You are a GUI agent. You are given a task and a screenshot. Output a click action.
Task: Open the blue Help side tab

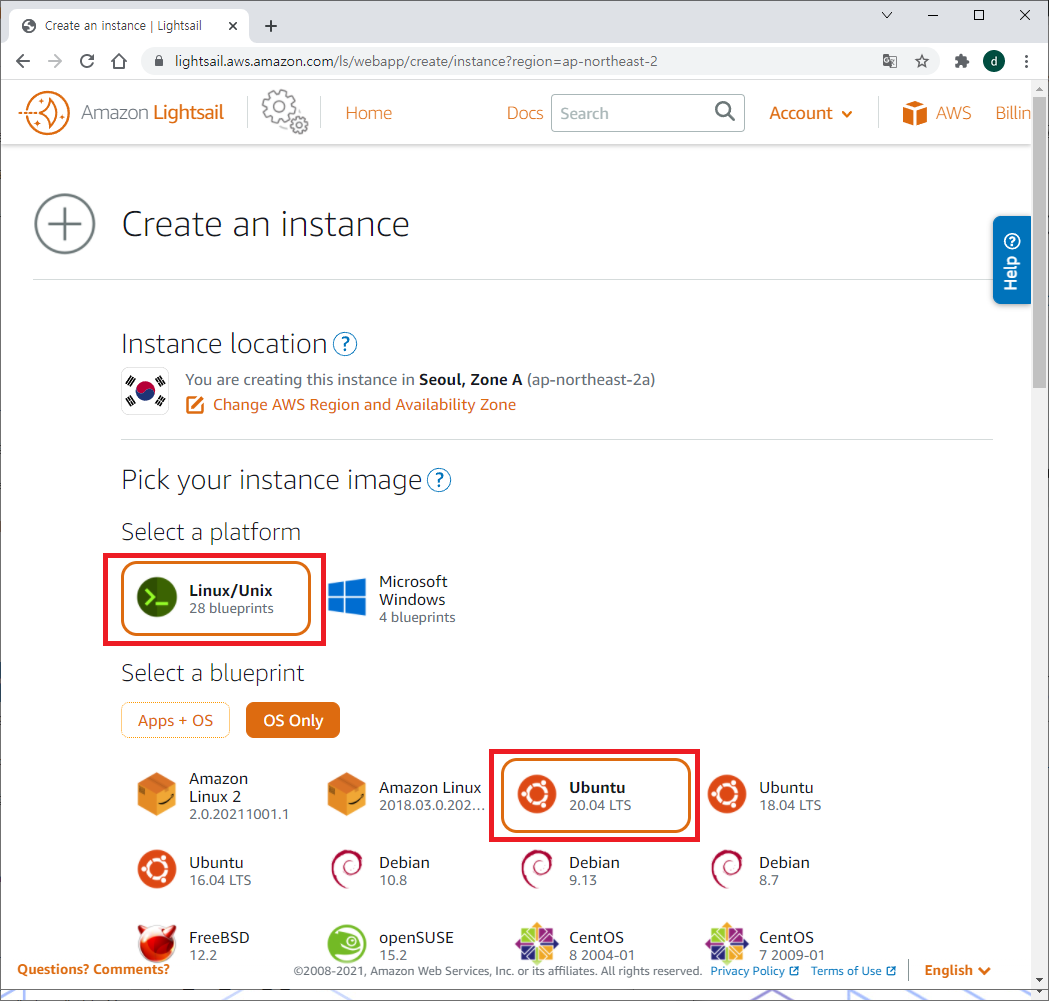pos(1011,260)
